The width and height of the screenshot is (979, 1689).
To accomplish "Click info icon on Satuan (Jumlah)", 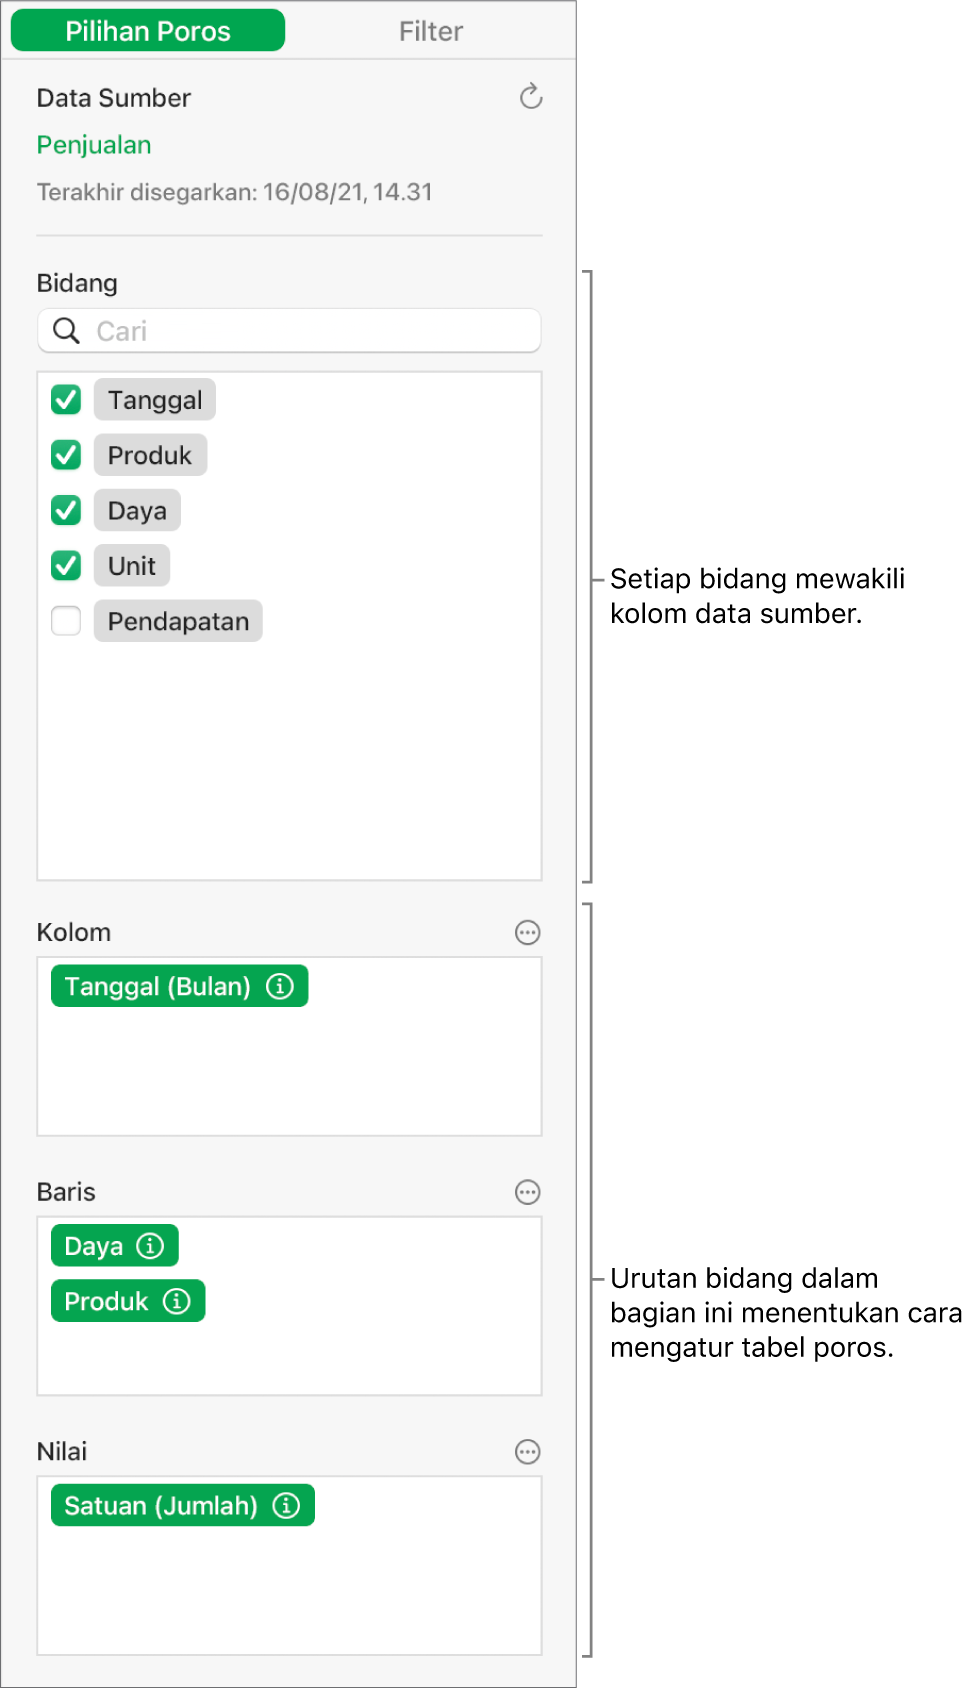I will click(x=286, y=1506).
